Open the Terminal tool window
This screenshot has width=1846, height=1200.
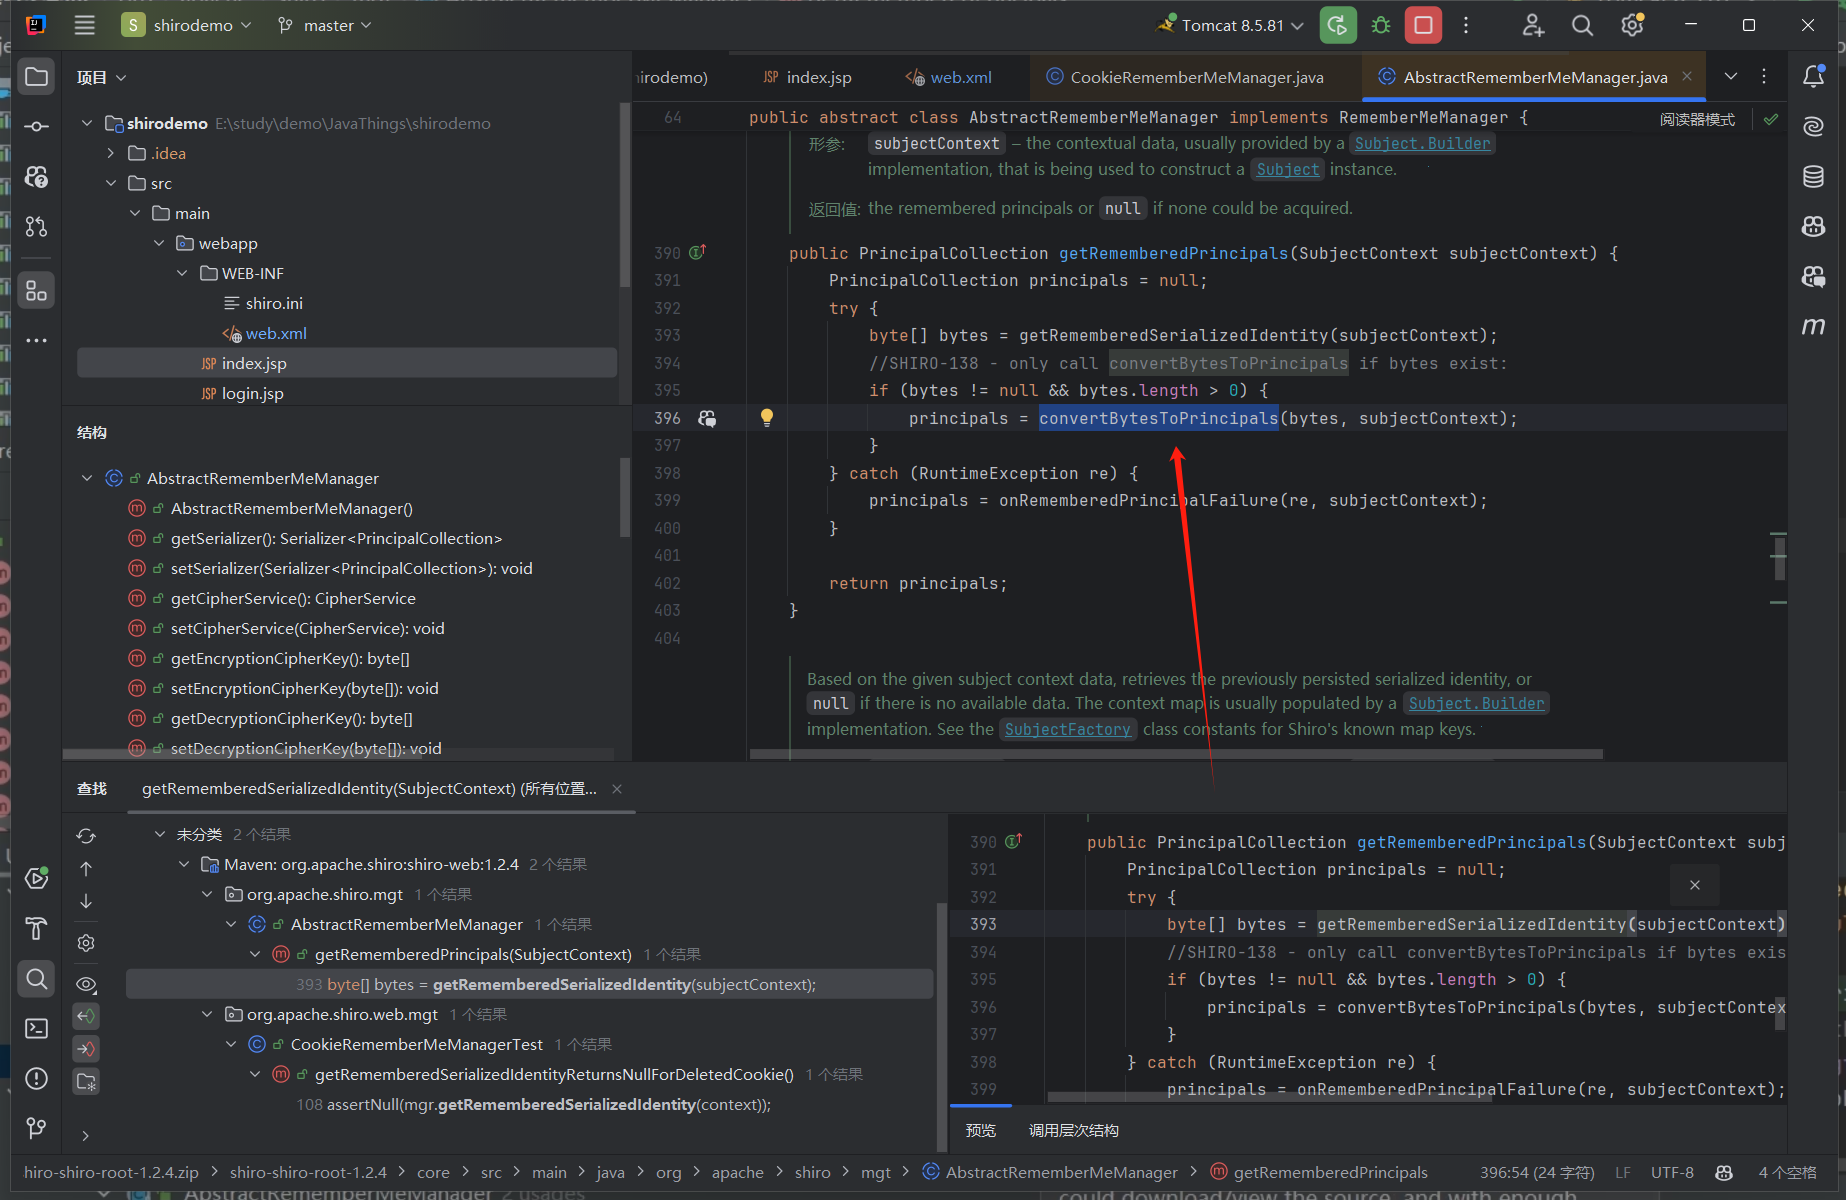click(x=37, y=1028)
